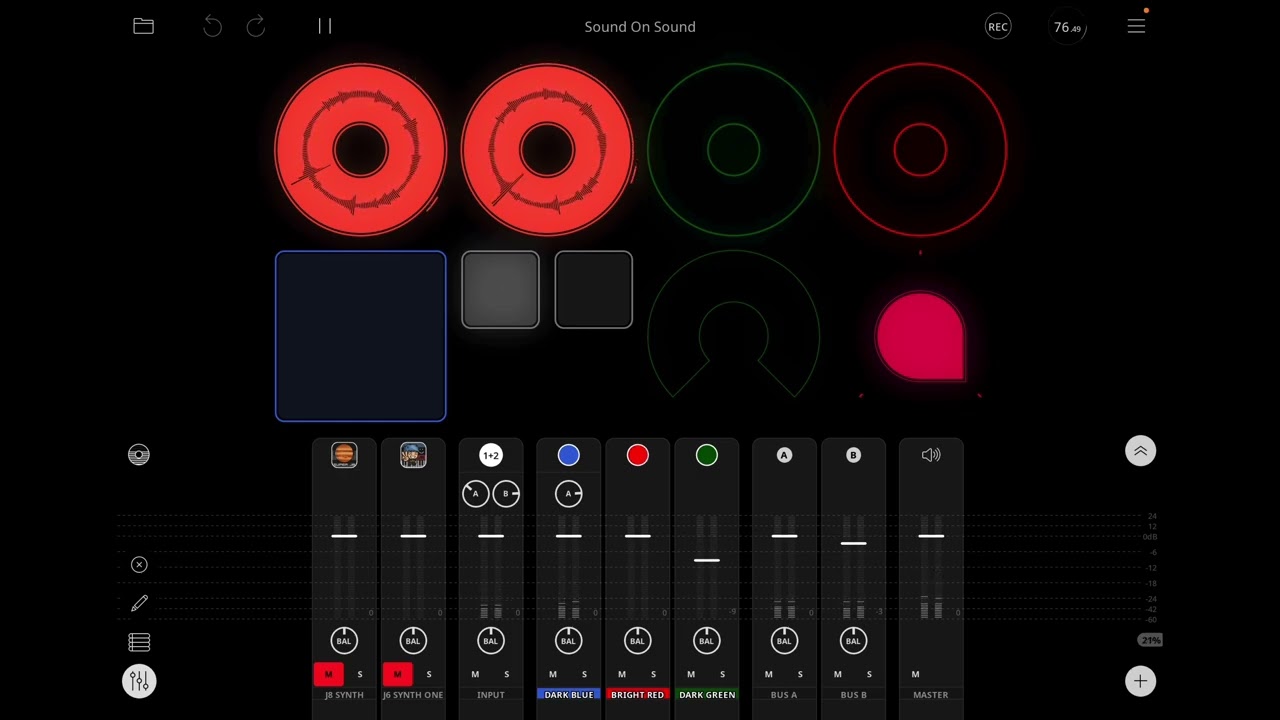Mute the Bright Red channel
The image size is (1280, 720).
pos(622,674)
